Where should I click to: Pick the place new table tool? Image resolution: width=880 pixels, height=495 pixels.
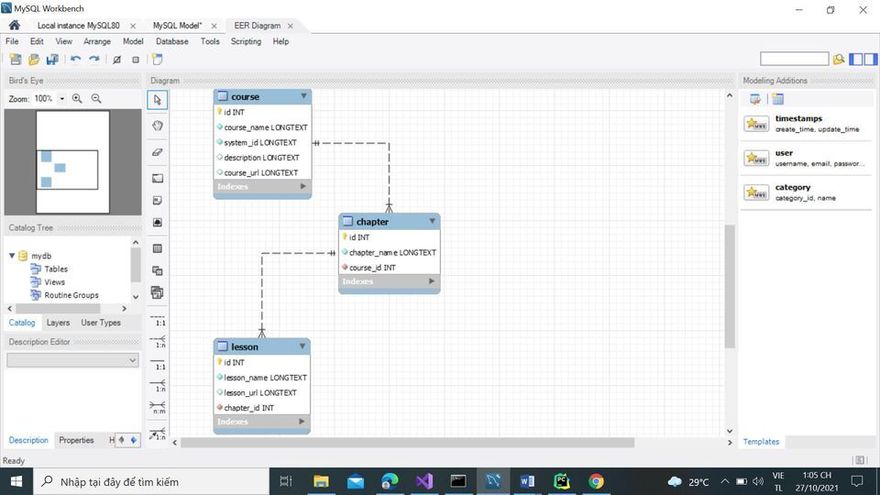(x=158, y=248)
